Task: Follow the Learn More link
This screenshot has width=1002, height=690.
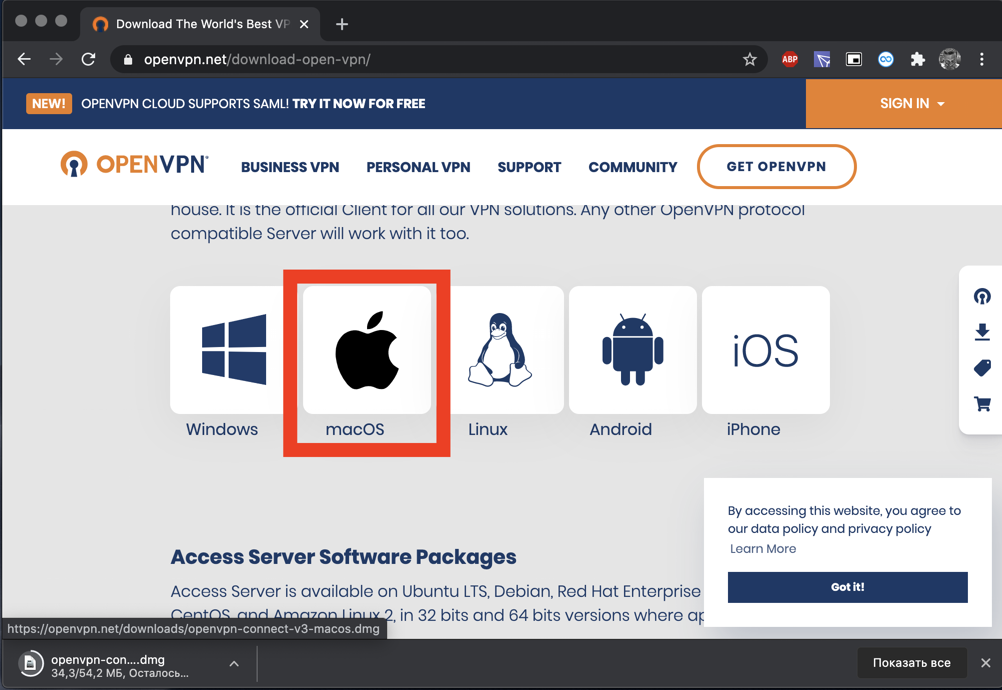Action: click(x=763, y=549)
